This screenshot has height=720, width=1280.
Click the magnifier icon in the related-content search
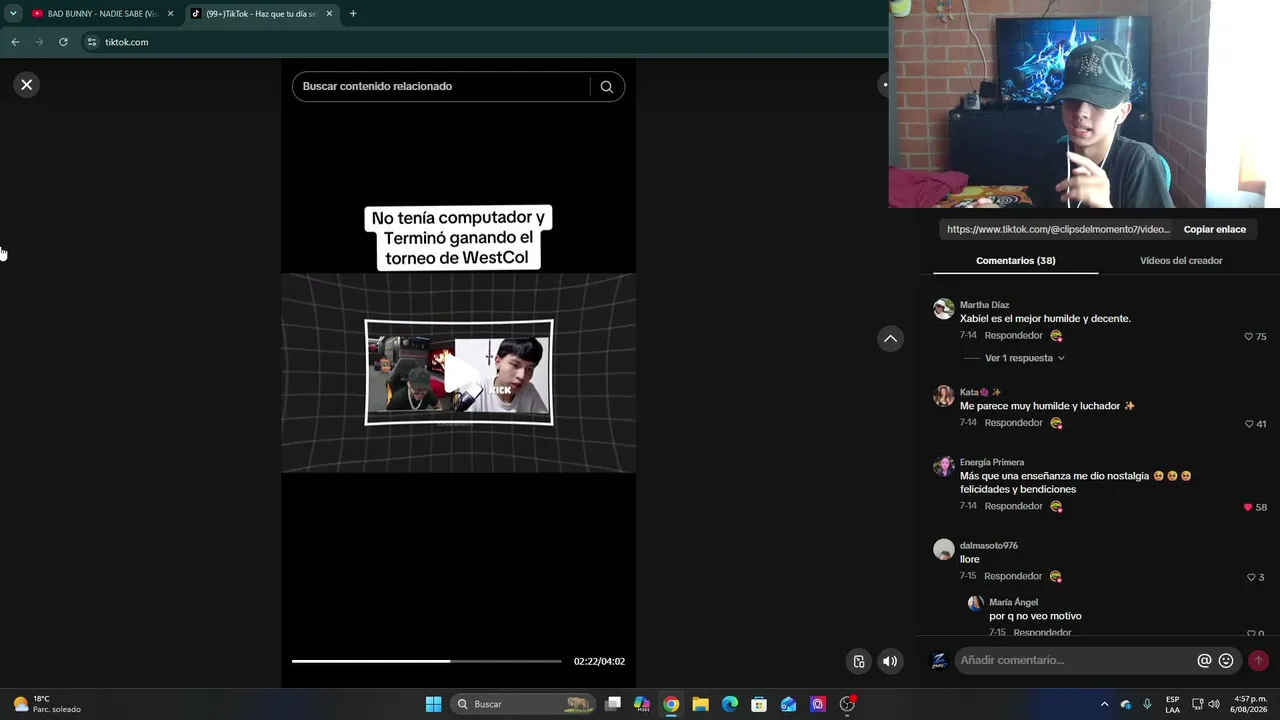[x=606, y=87]
